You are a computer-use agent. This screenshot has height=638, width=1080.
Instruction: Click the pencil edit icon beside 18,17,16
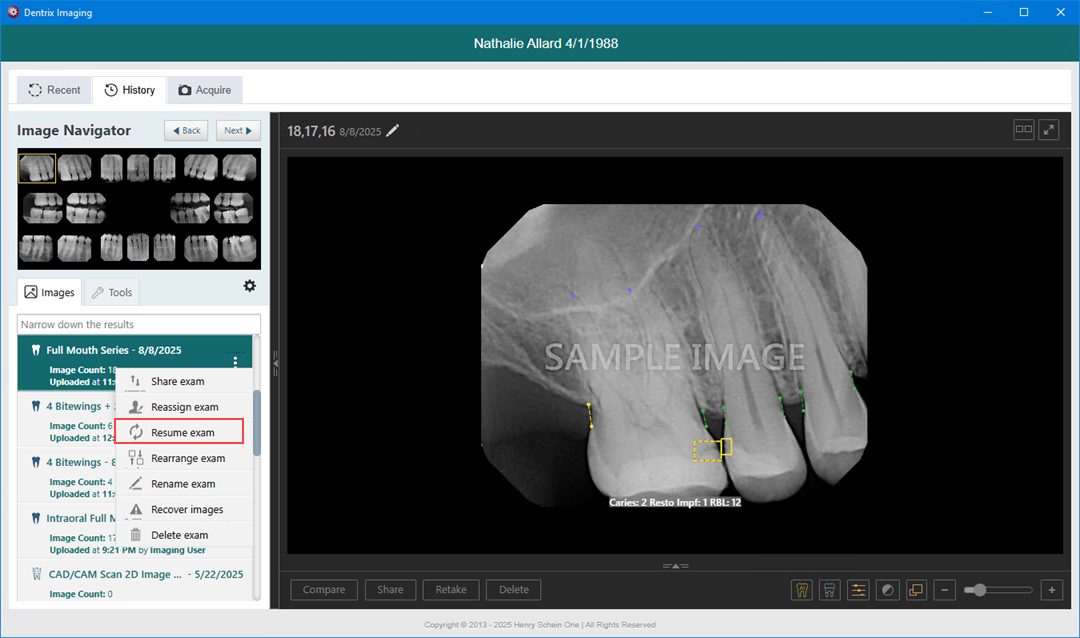pos(393,131)
